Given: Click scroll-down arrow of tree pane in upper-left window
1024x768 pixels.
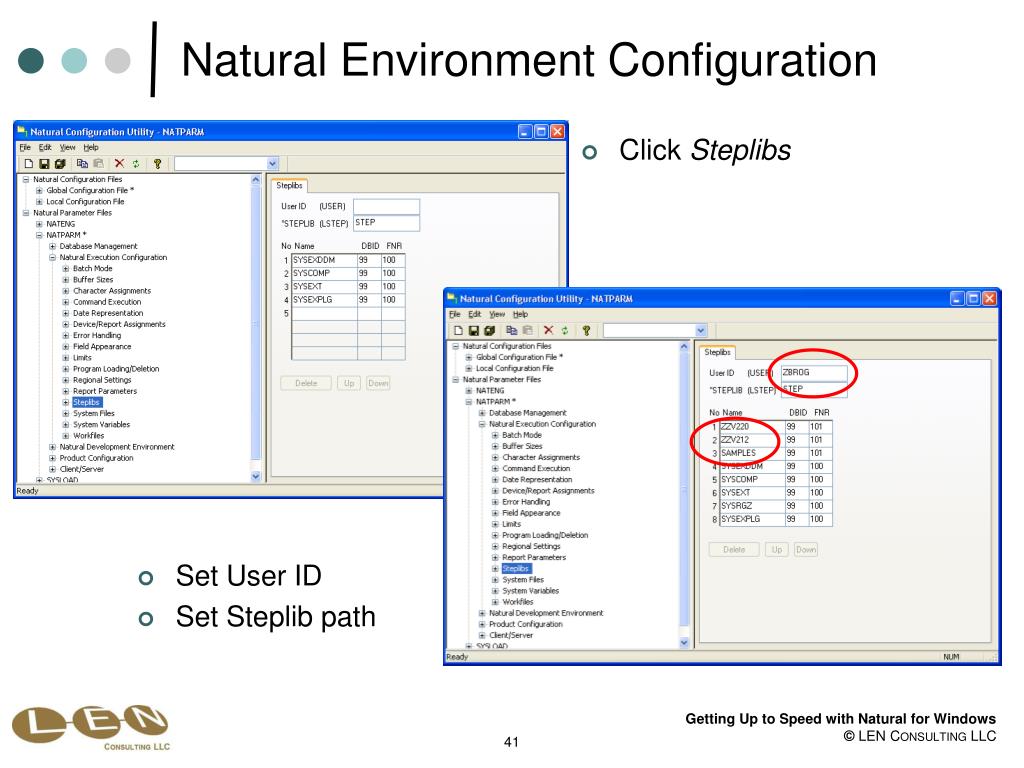Looking at the screenshot, I should [255, 477].
